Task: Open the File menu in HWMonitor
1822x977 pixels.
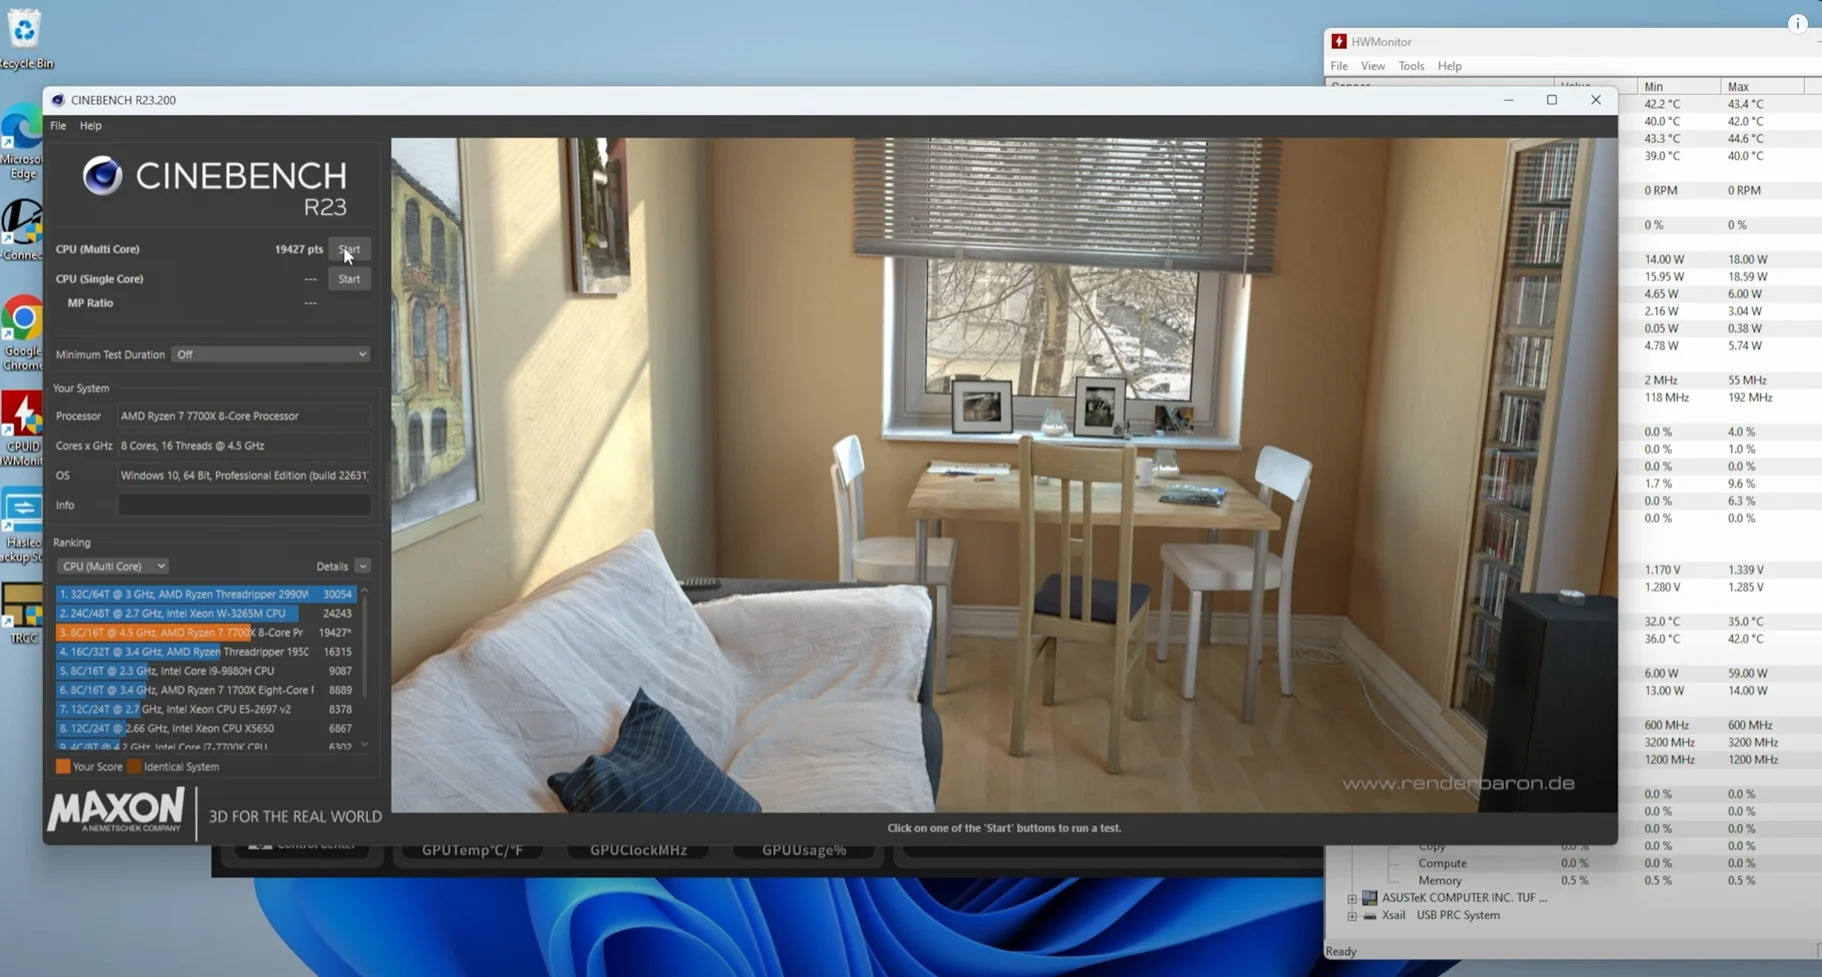Action: click(x=1339, y=66)
